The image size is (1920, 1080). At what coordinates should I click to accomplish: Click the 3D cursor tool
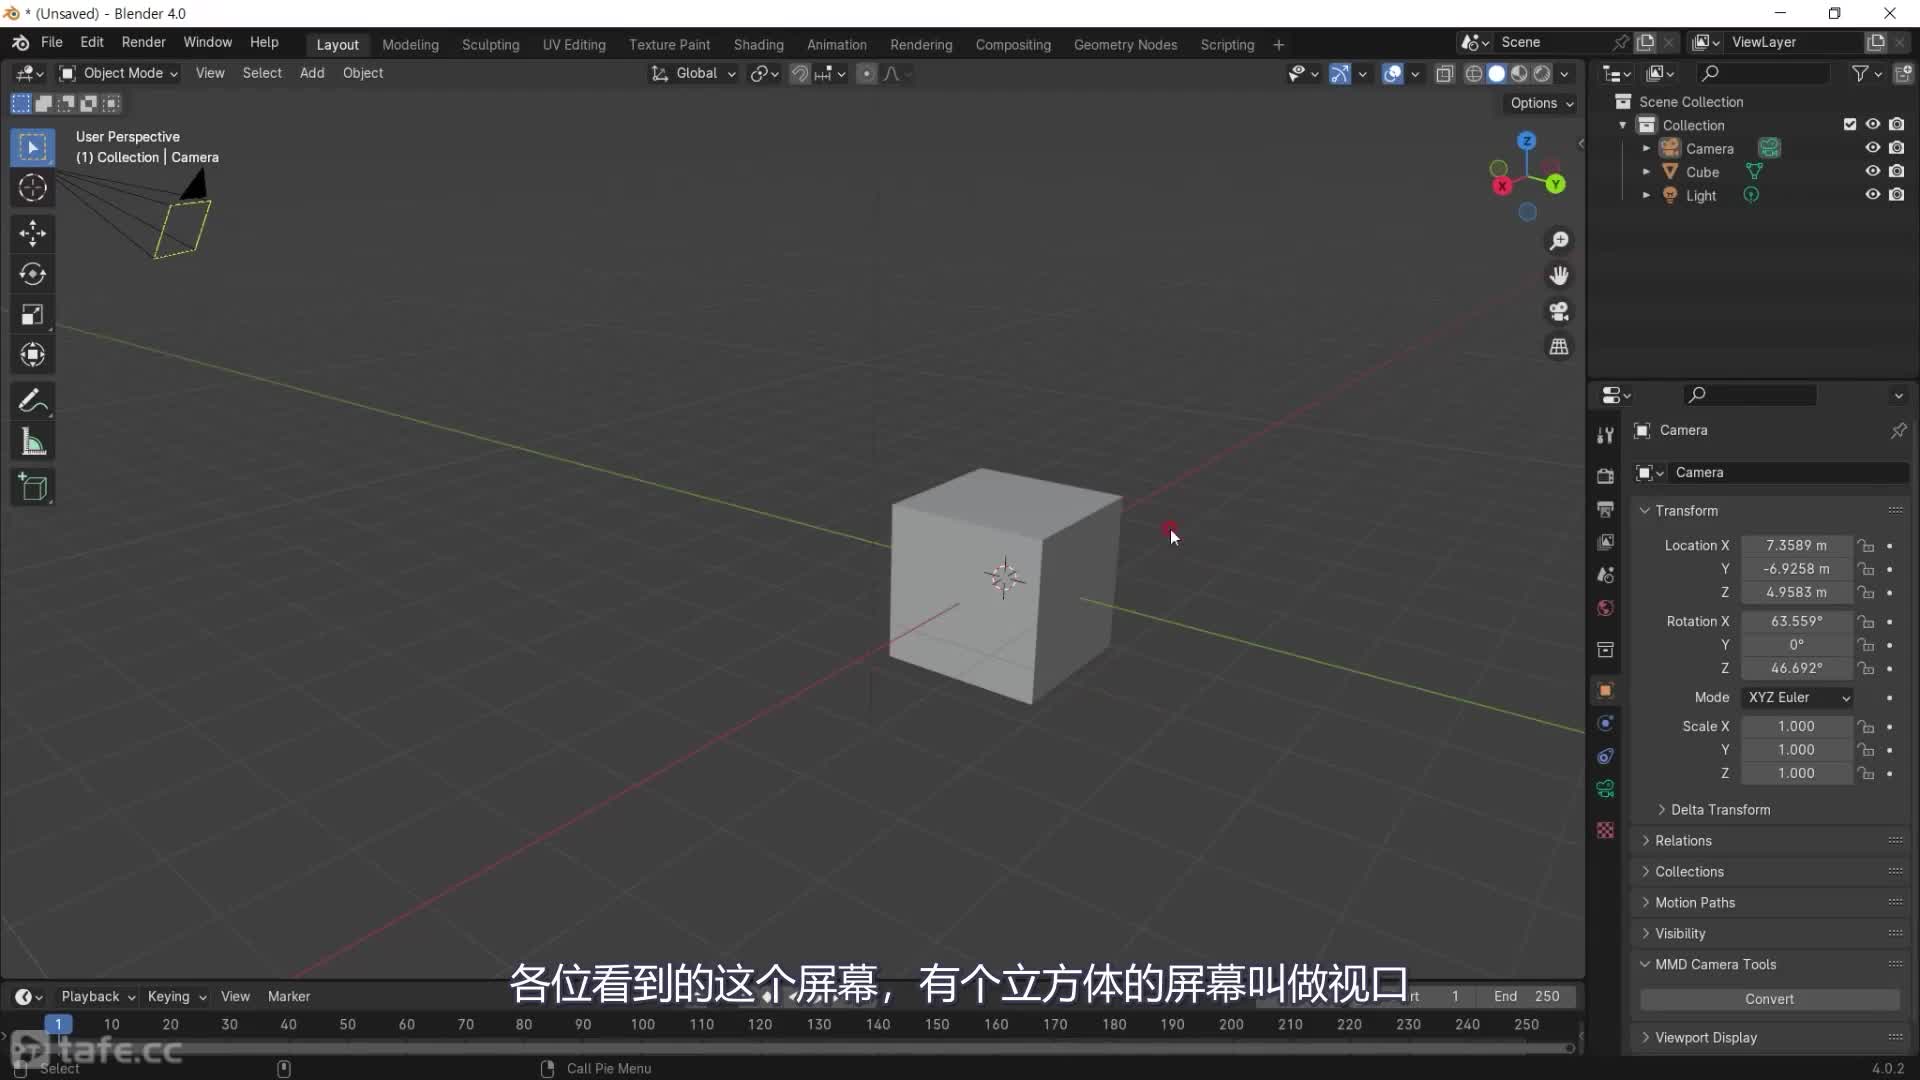click(x=32, y=188)
